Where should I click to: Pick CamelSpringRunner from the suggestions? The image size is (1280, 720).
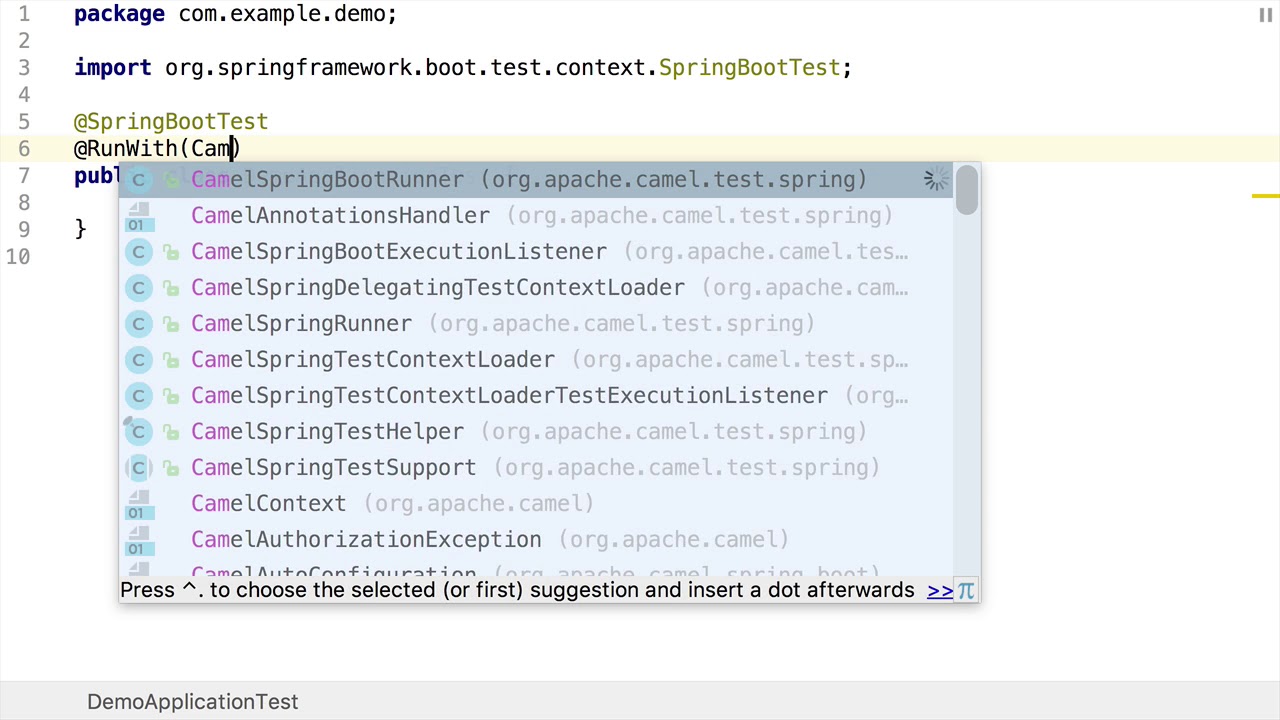(x=536, y=324)
